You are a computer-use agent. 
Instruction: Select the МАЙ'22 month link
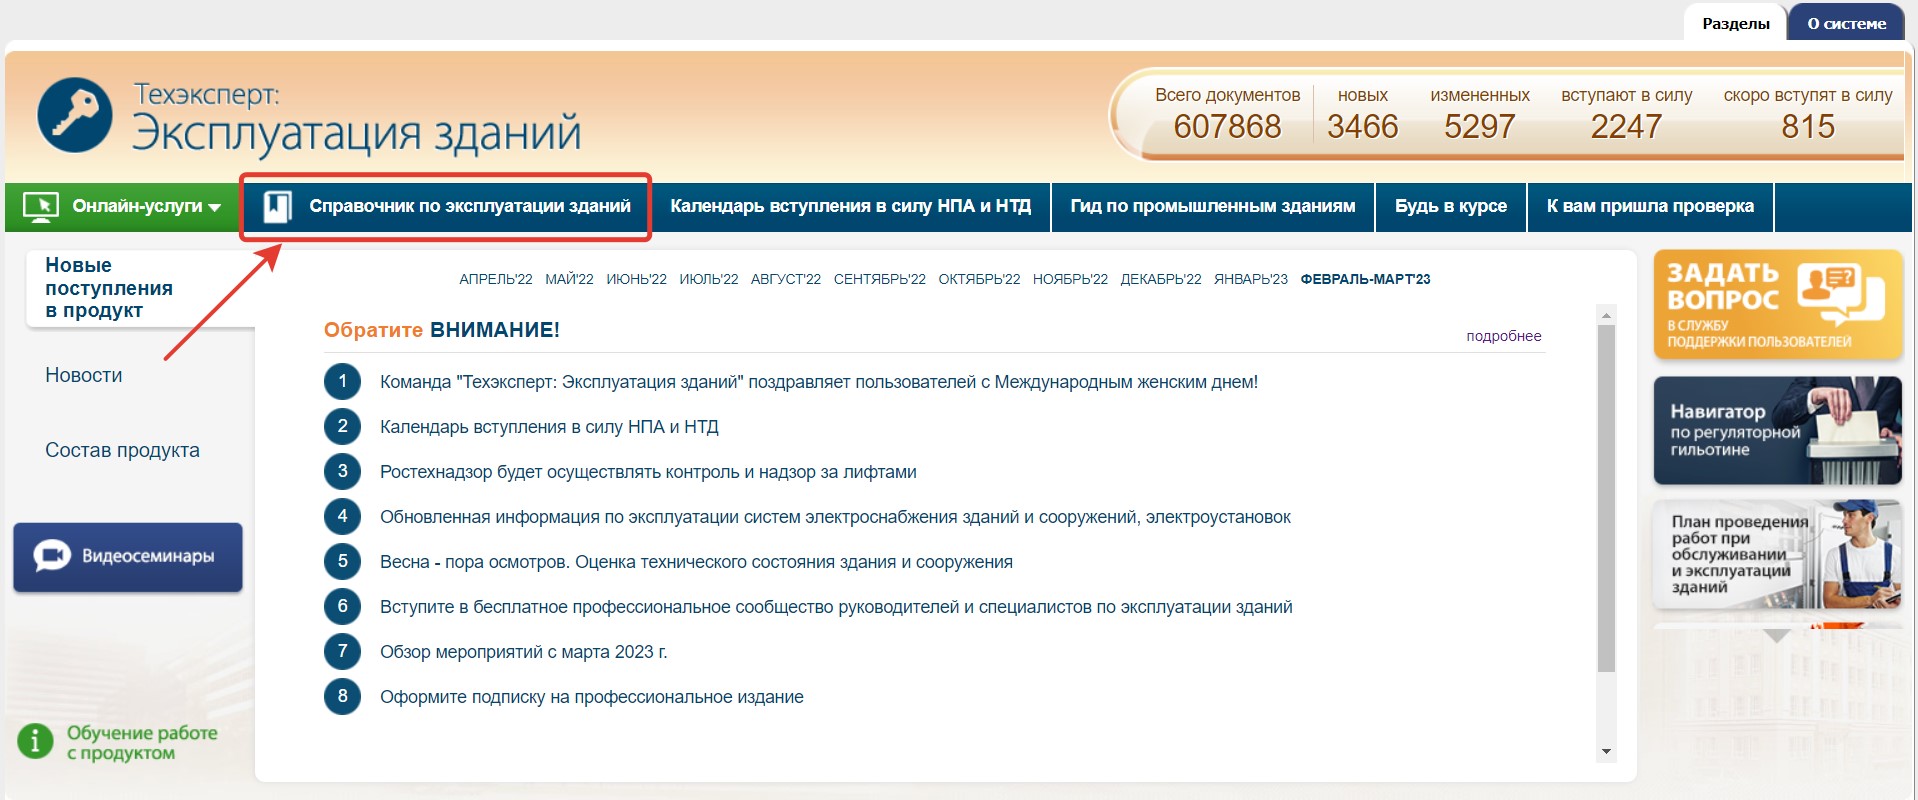tap(569, 279)
